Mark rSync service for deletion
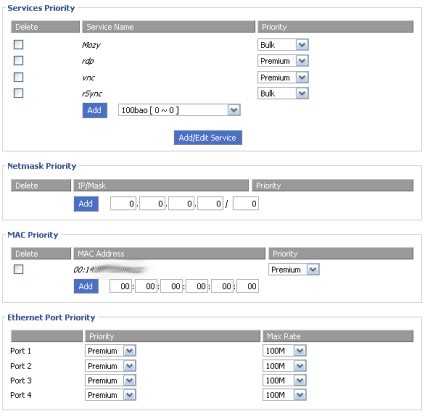The width and height of the screenshot is (425, 416). point(18,93)
